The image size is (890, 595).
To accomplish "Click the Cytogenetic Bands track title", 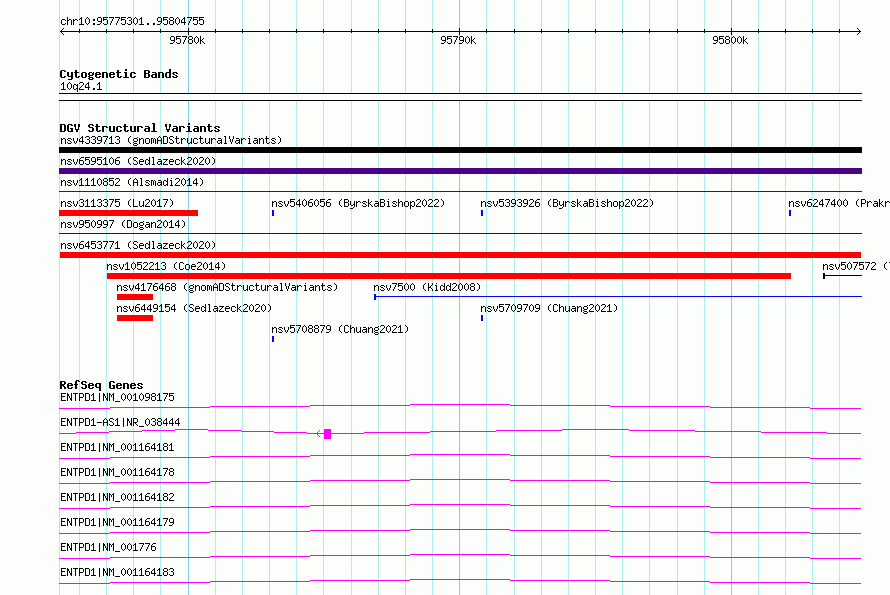I will click(x=119, y=74).
